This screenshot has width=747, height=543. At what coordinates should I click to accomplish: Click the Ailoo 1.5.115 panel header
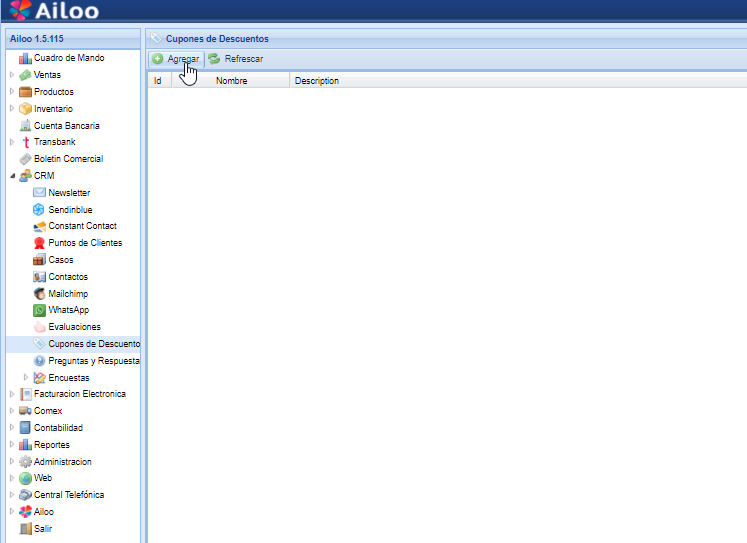[x=73, y=39]
